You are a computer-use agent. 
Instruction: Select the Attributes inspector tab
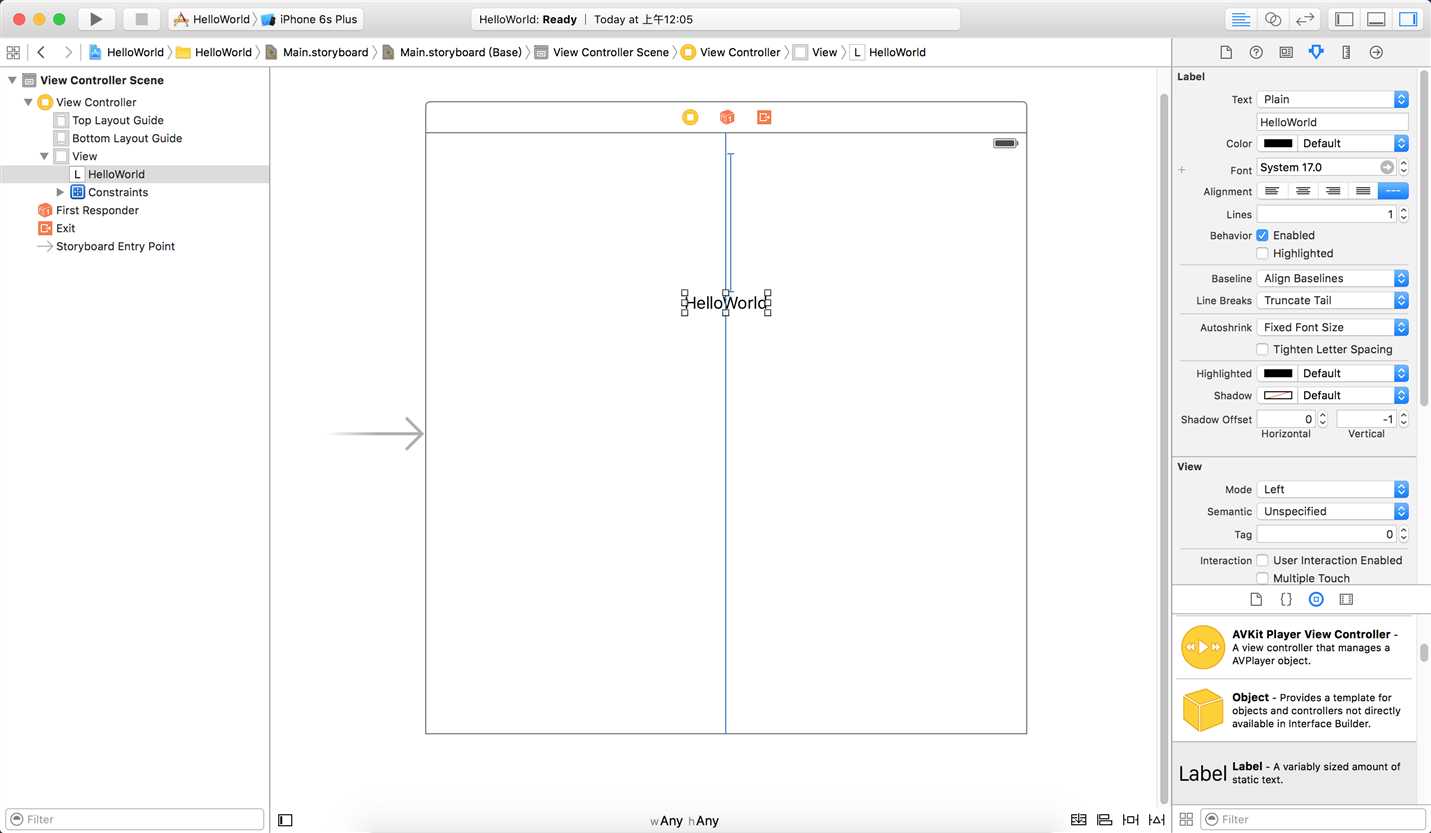(x=1316, y=52)
